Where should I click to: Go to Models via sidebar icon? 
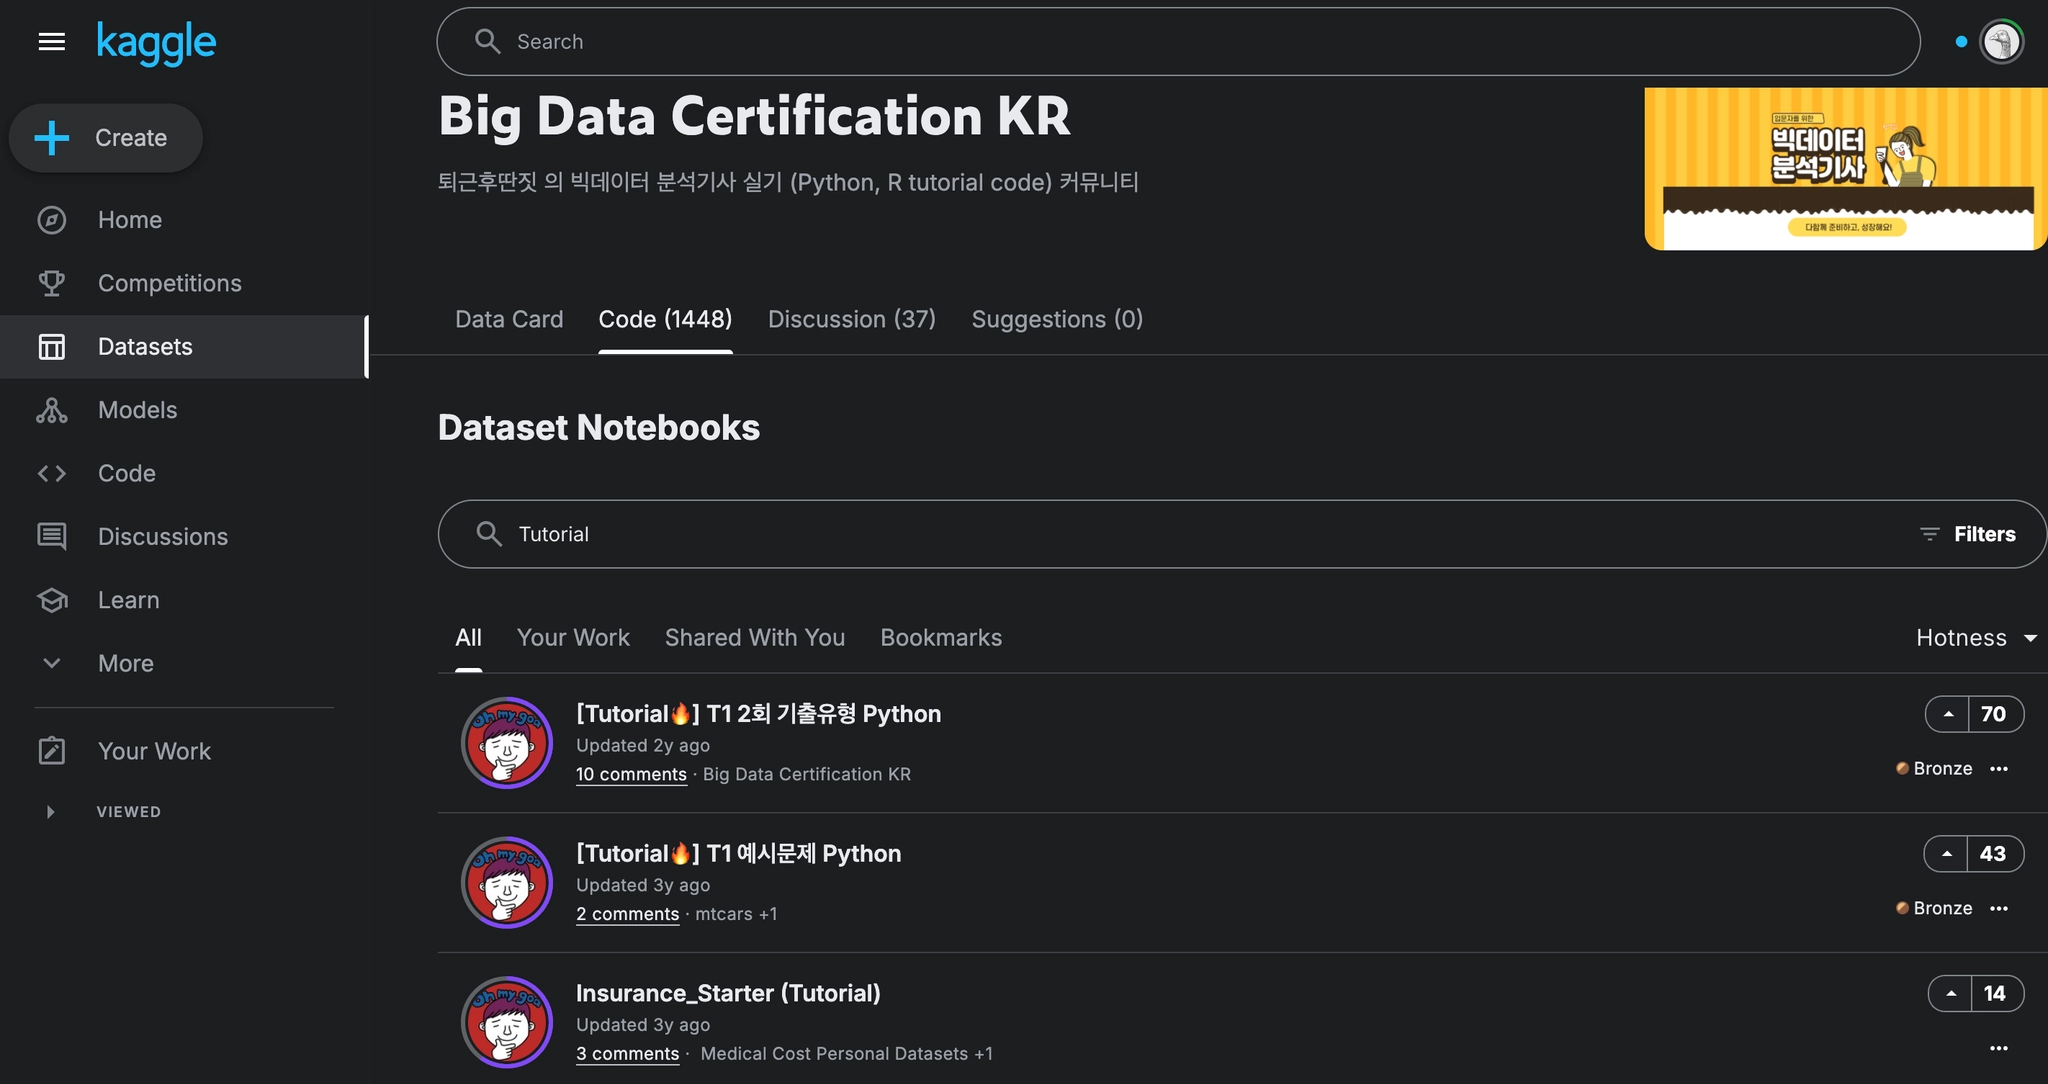click(51, 410)
